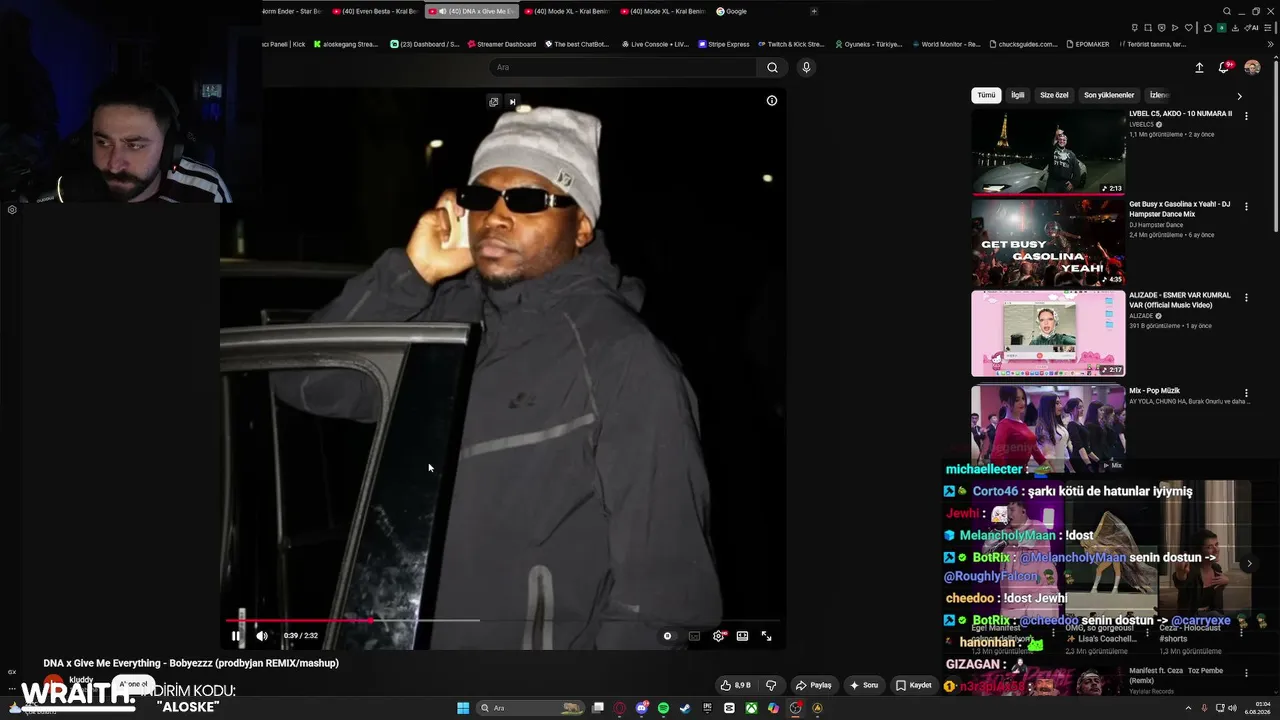Click the YouTube search box
The width and height of the screenshot is (1280, 720).
pyautogui.click(x=622, y=67)
